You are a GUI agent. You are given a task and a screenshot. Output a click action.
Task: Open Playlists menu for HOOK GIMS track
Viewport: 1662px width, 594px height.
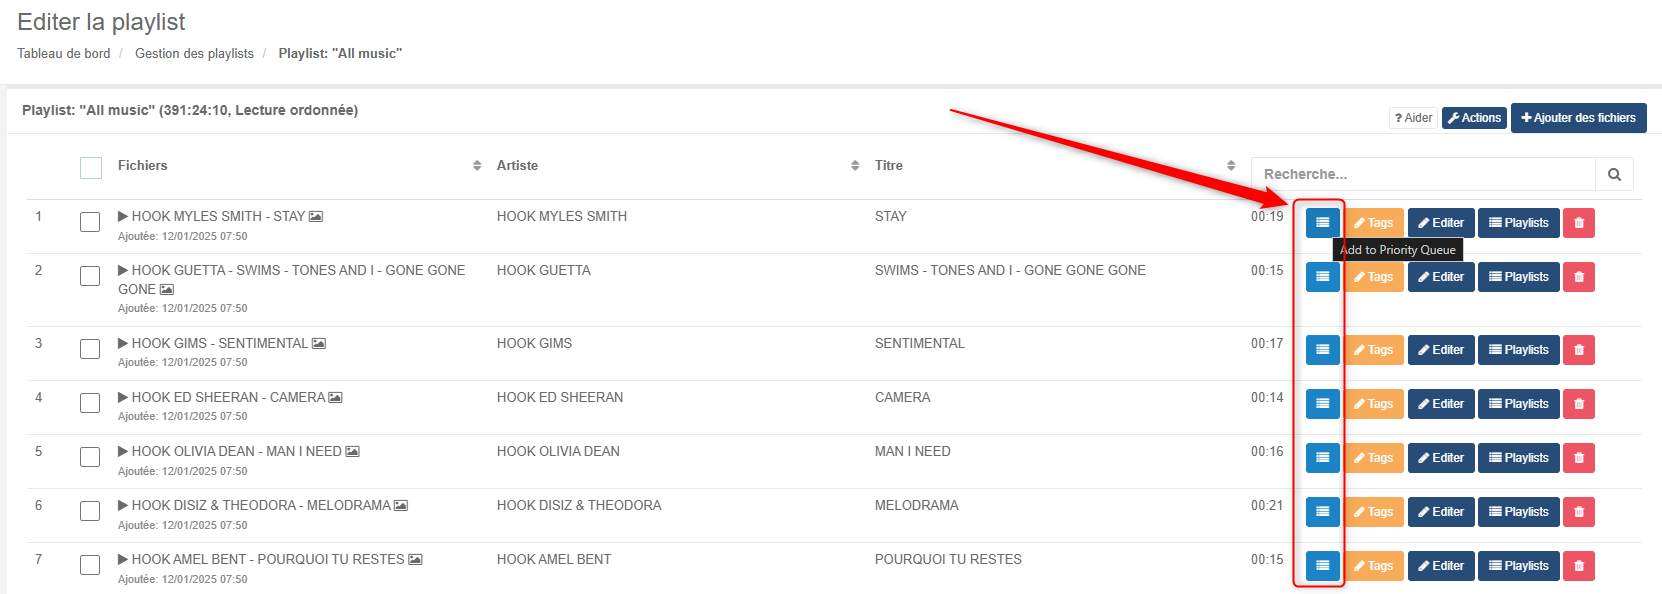click(1518, 350)
